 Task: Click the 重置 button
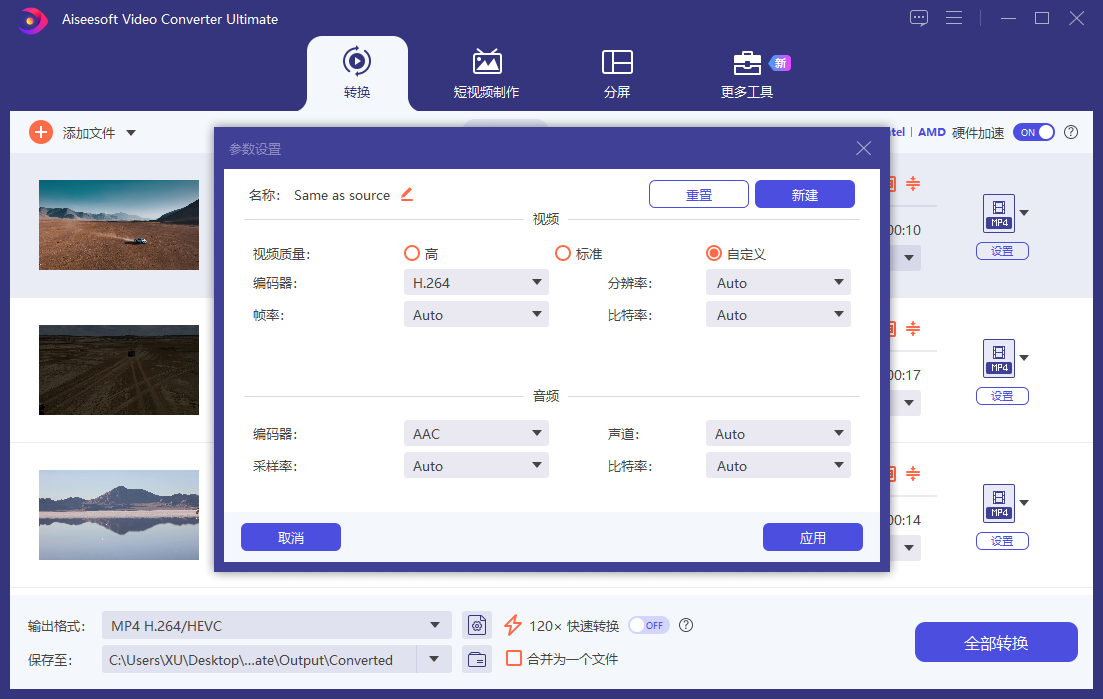pos(698,195)
